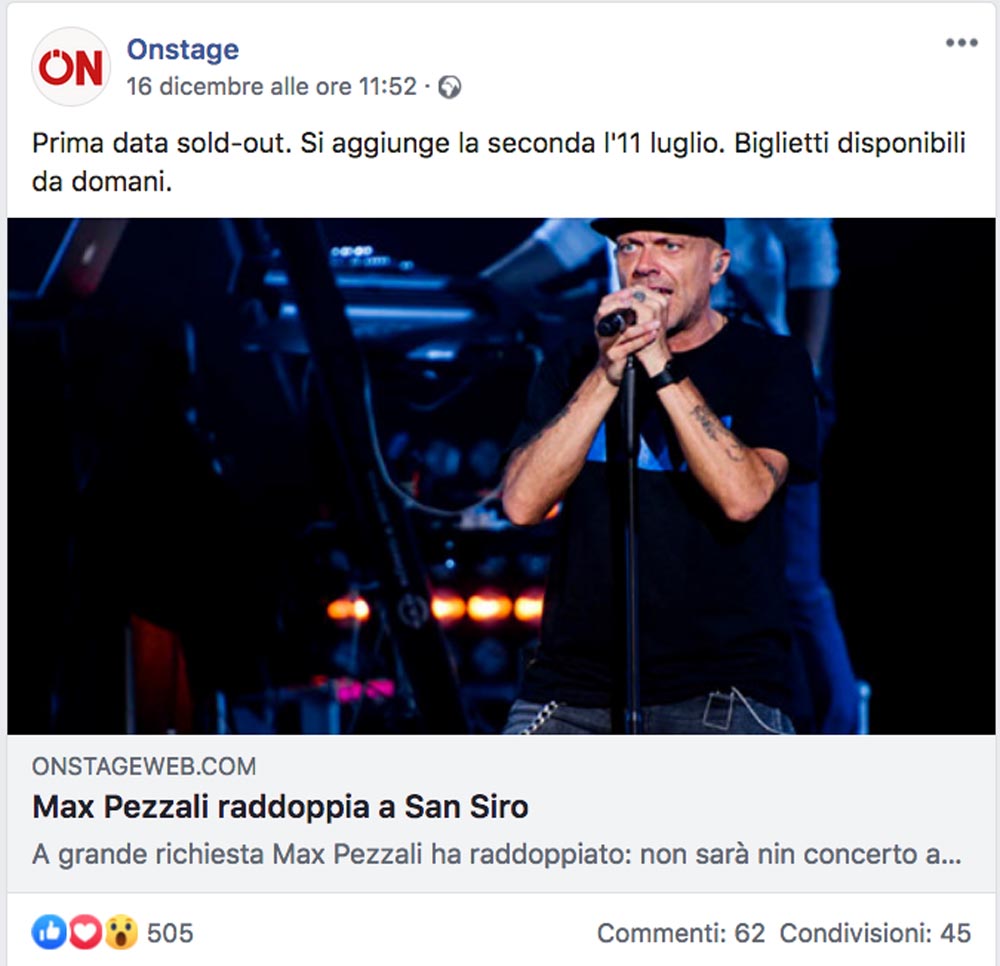Open the headline Max Pezzali raddoppia a San Siro

pos(280,807)
